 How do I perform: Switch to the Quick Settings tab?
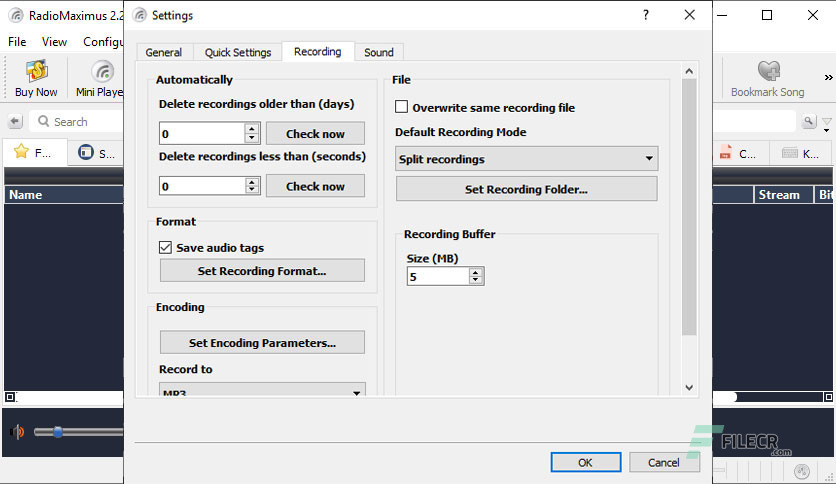[x=238, y=52]
